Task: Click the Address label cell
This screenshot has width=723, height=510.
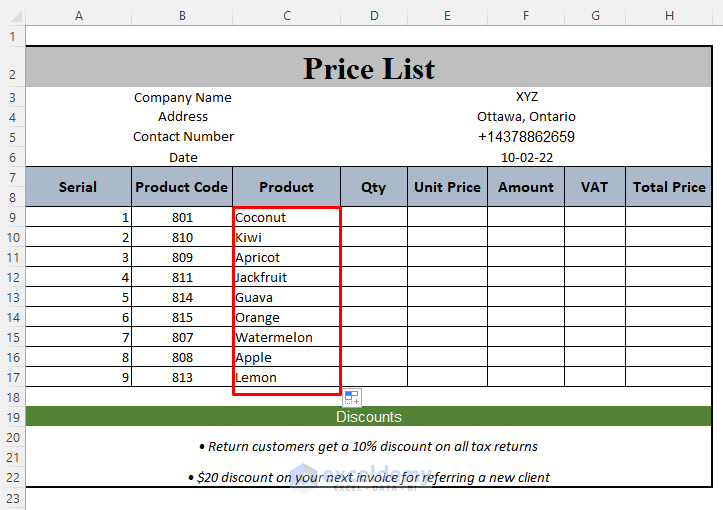Action: click(183, 117)
